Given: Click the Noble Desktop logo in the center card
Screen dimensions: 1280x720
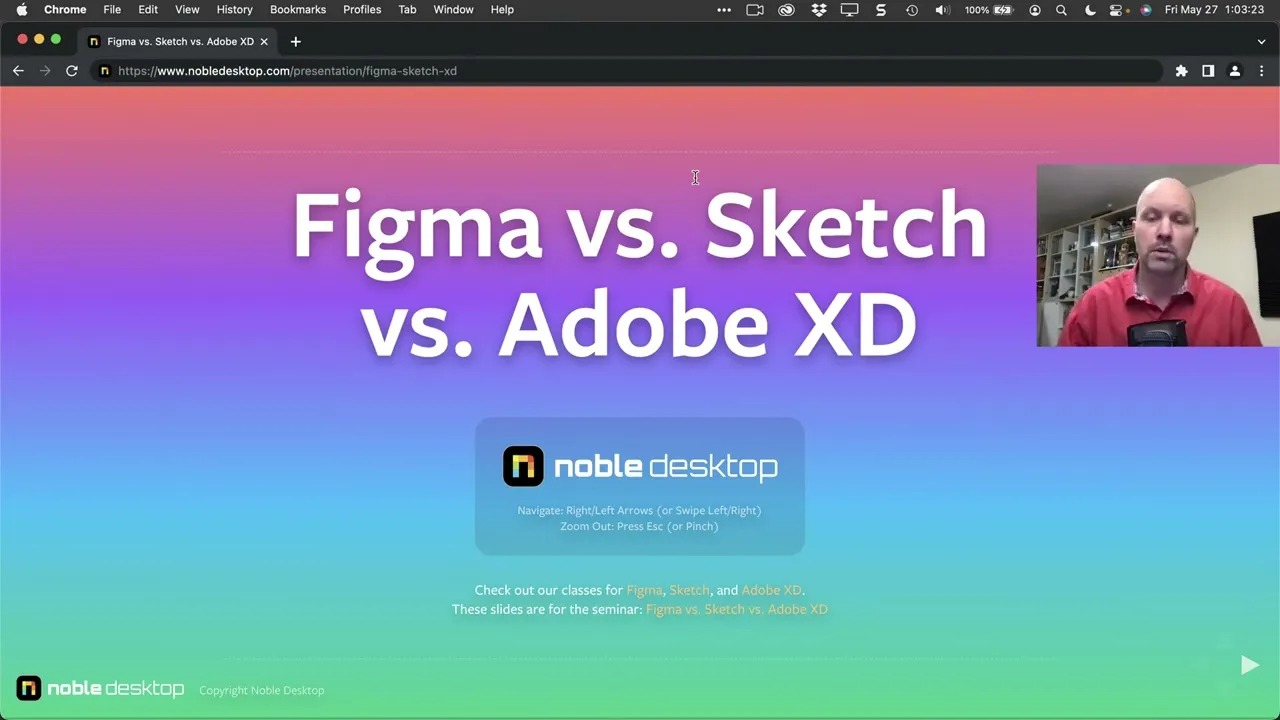Looking at the screenshot, I should click(640, 467).
